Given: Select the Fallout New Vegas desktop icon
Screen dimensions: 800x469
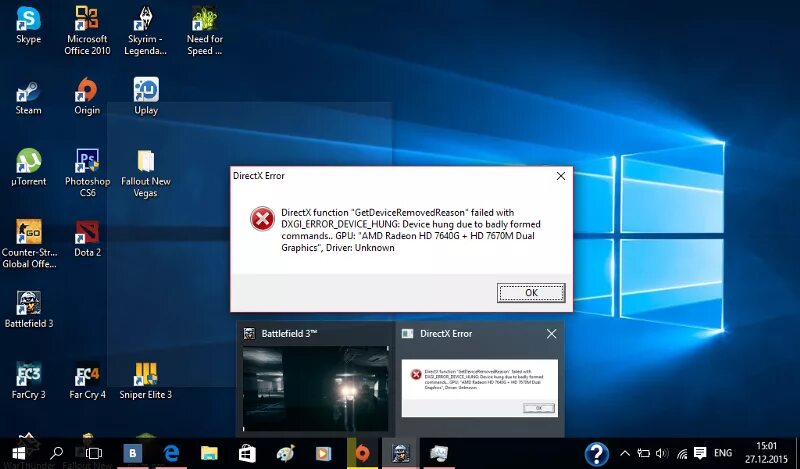Looking at the screenshot, I should pyautogui.click(x=145, y=172).
